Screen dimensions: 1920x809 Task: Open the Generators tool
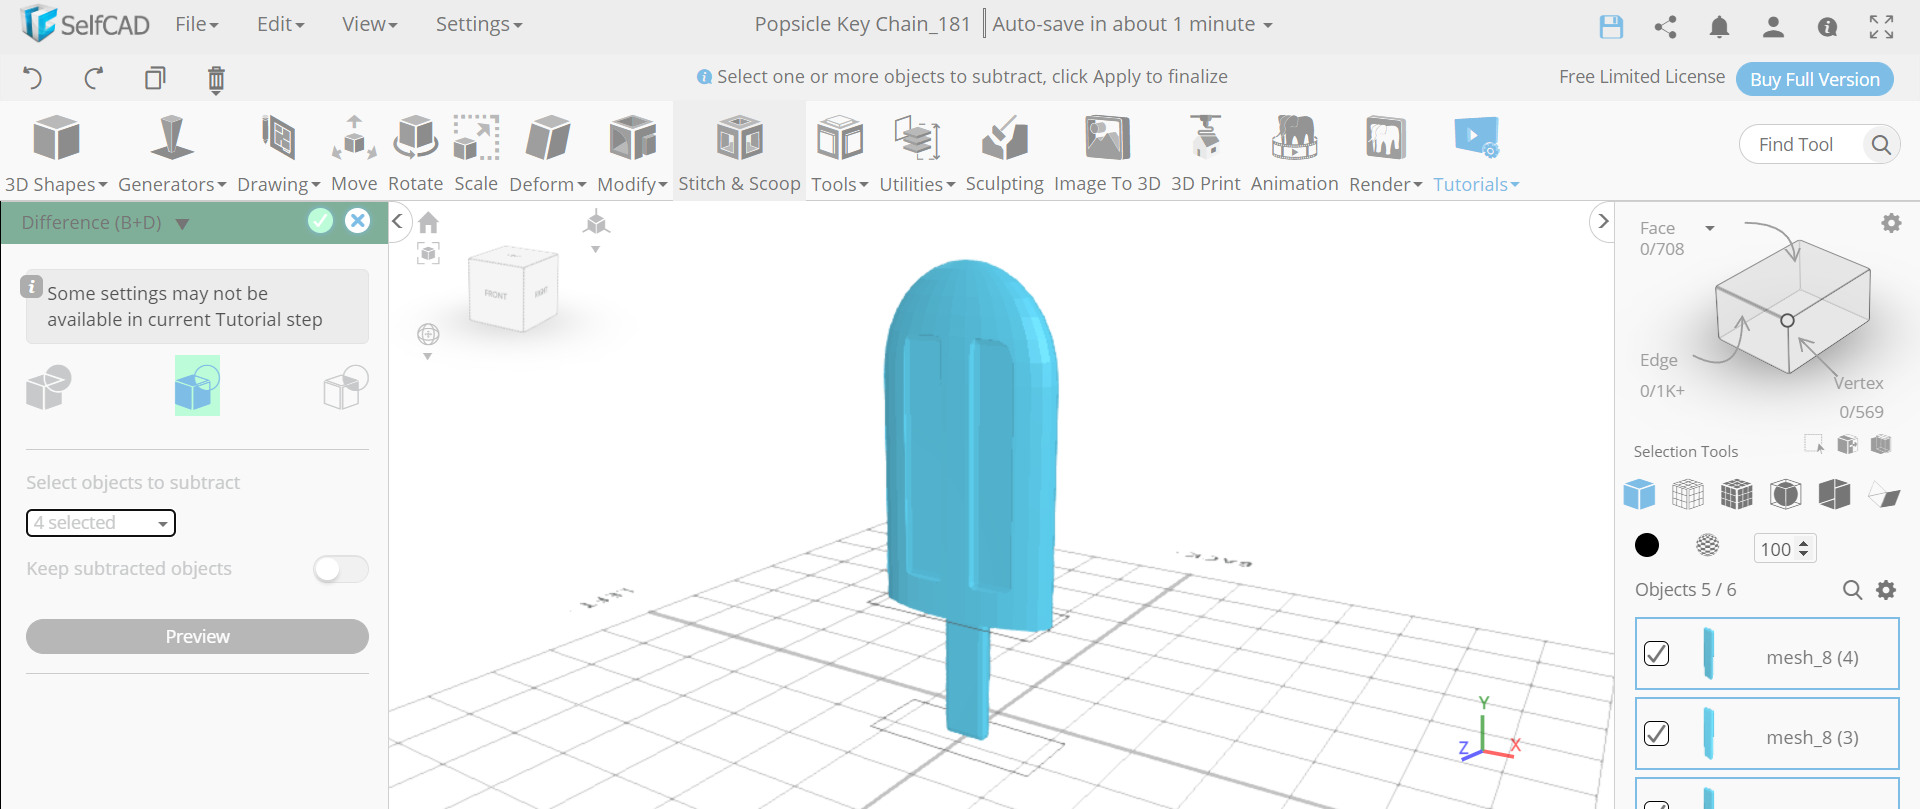tap(172, 153)
